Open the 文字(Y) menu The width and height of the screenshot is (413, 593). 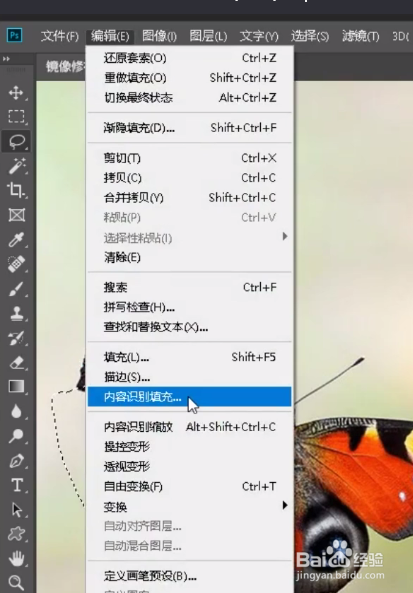click(259, 36)
